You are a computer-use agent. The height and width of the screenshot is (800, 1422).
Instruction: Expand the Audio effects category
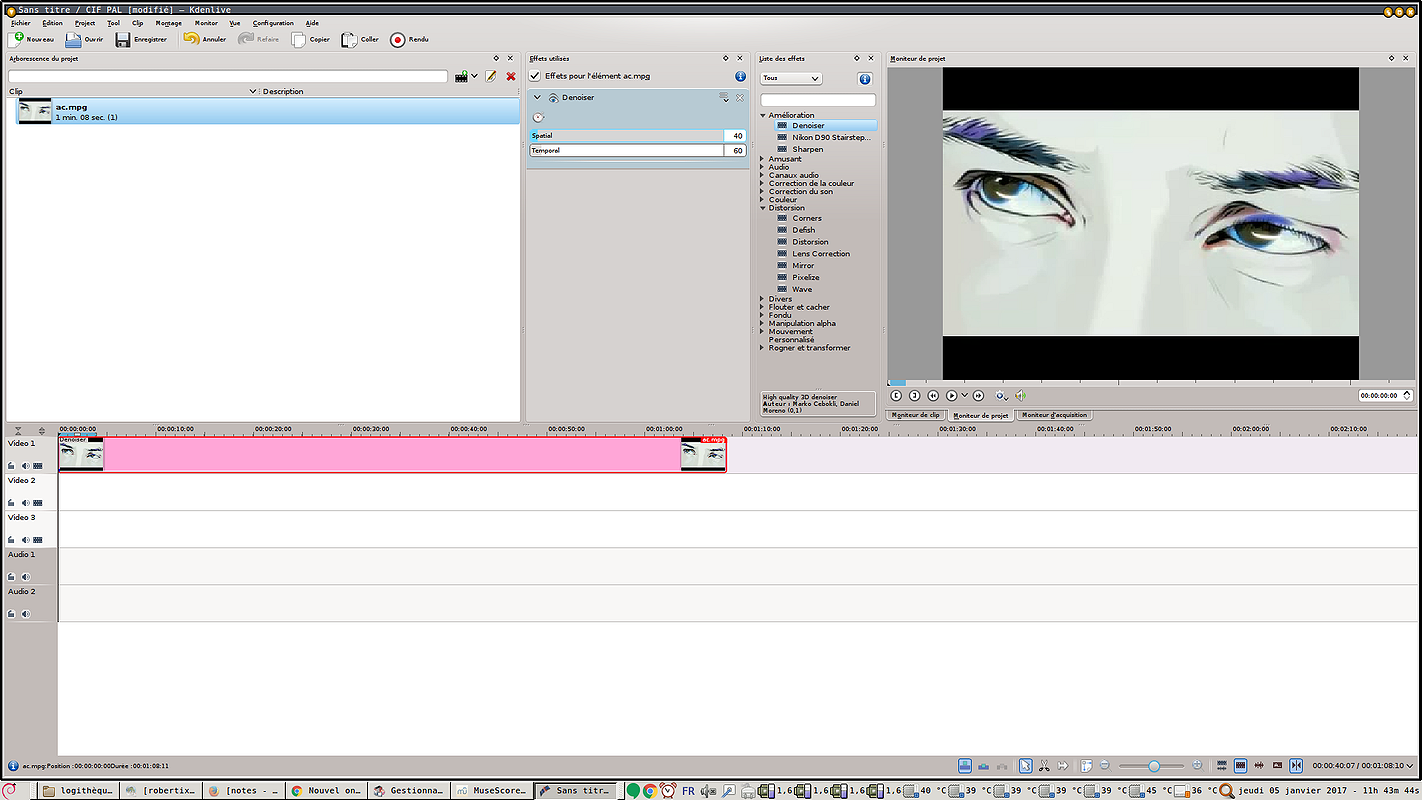pyautogui.click(x=763, y=167)
